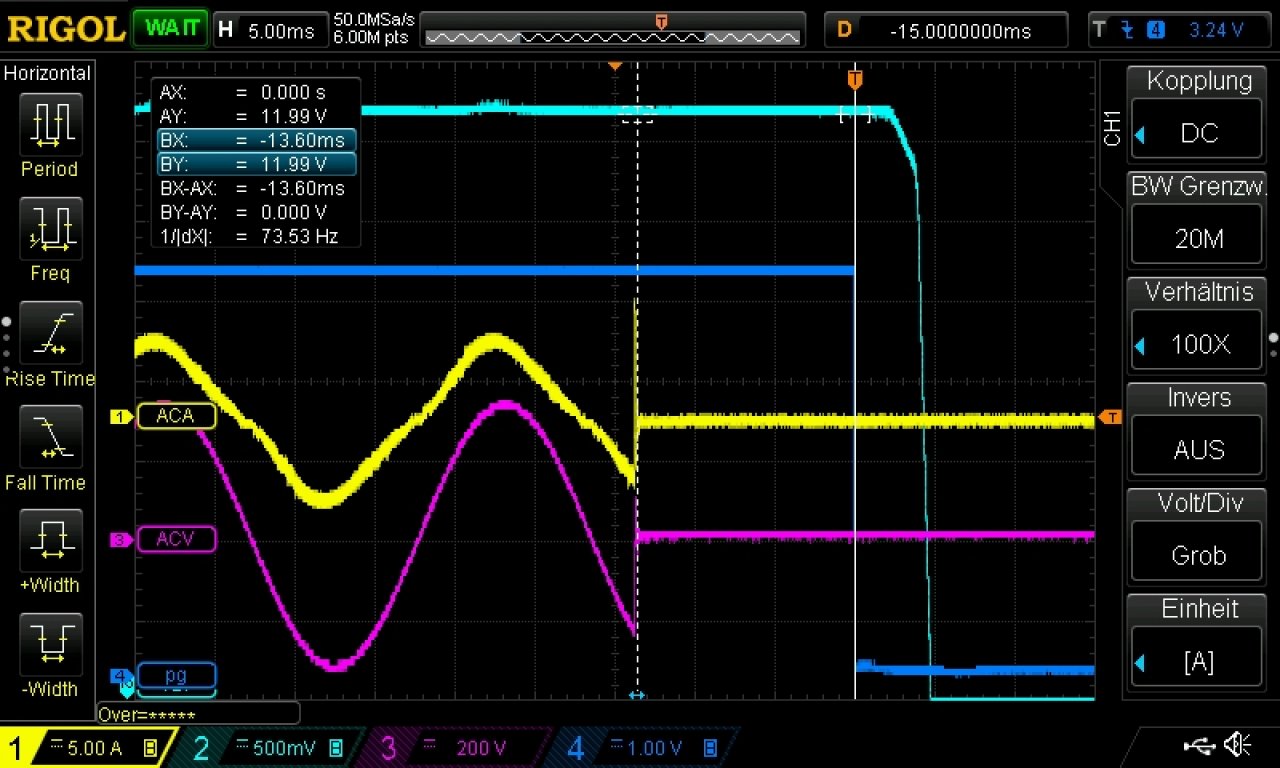Click the speaker sound icon

pos(1238,745)
